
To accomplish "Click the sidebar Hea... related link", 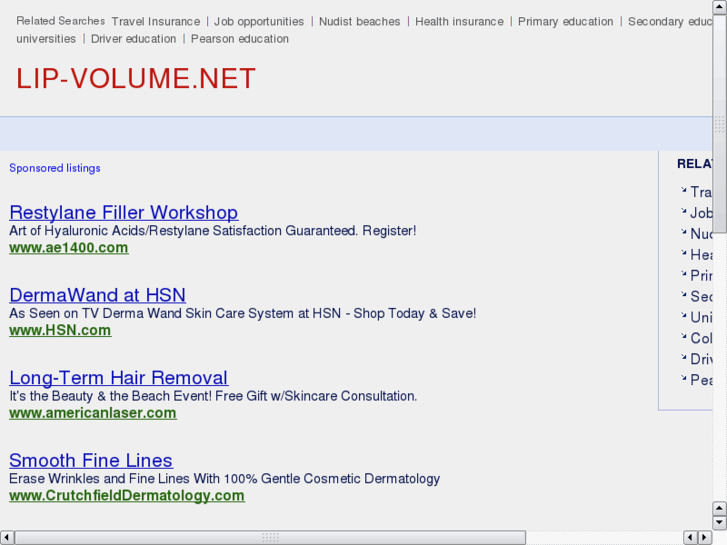I will 701,254.
